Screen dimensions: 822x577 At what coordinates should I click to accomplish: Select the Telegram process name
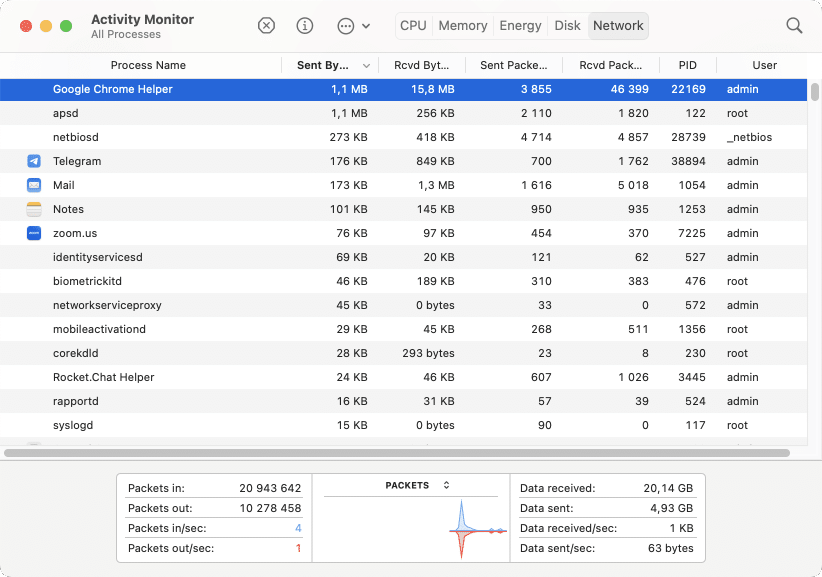coord(77,161)
